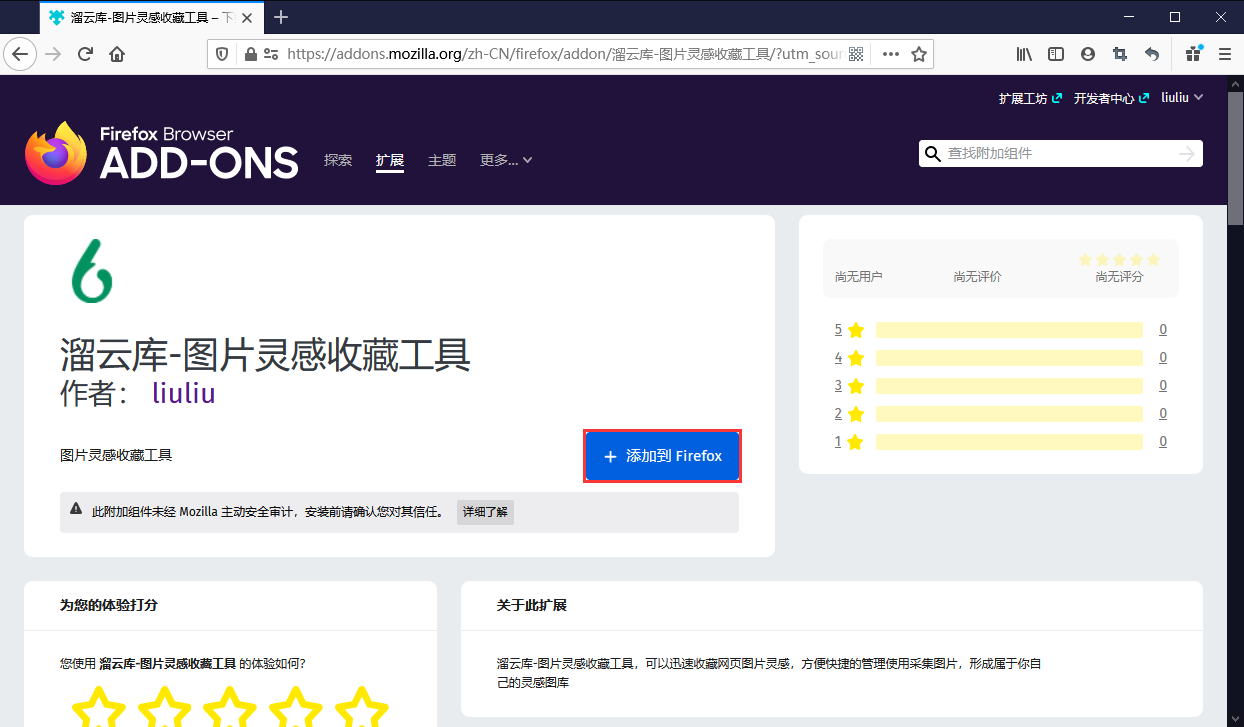Open a new browser tab
The height and width of the screenshot is (727, 1244).
tap(281, 17)
